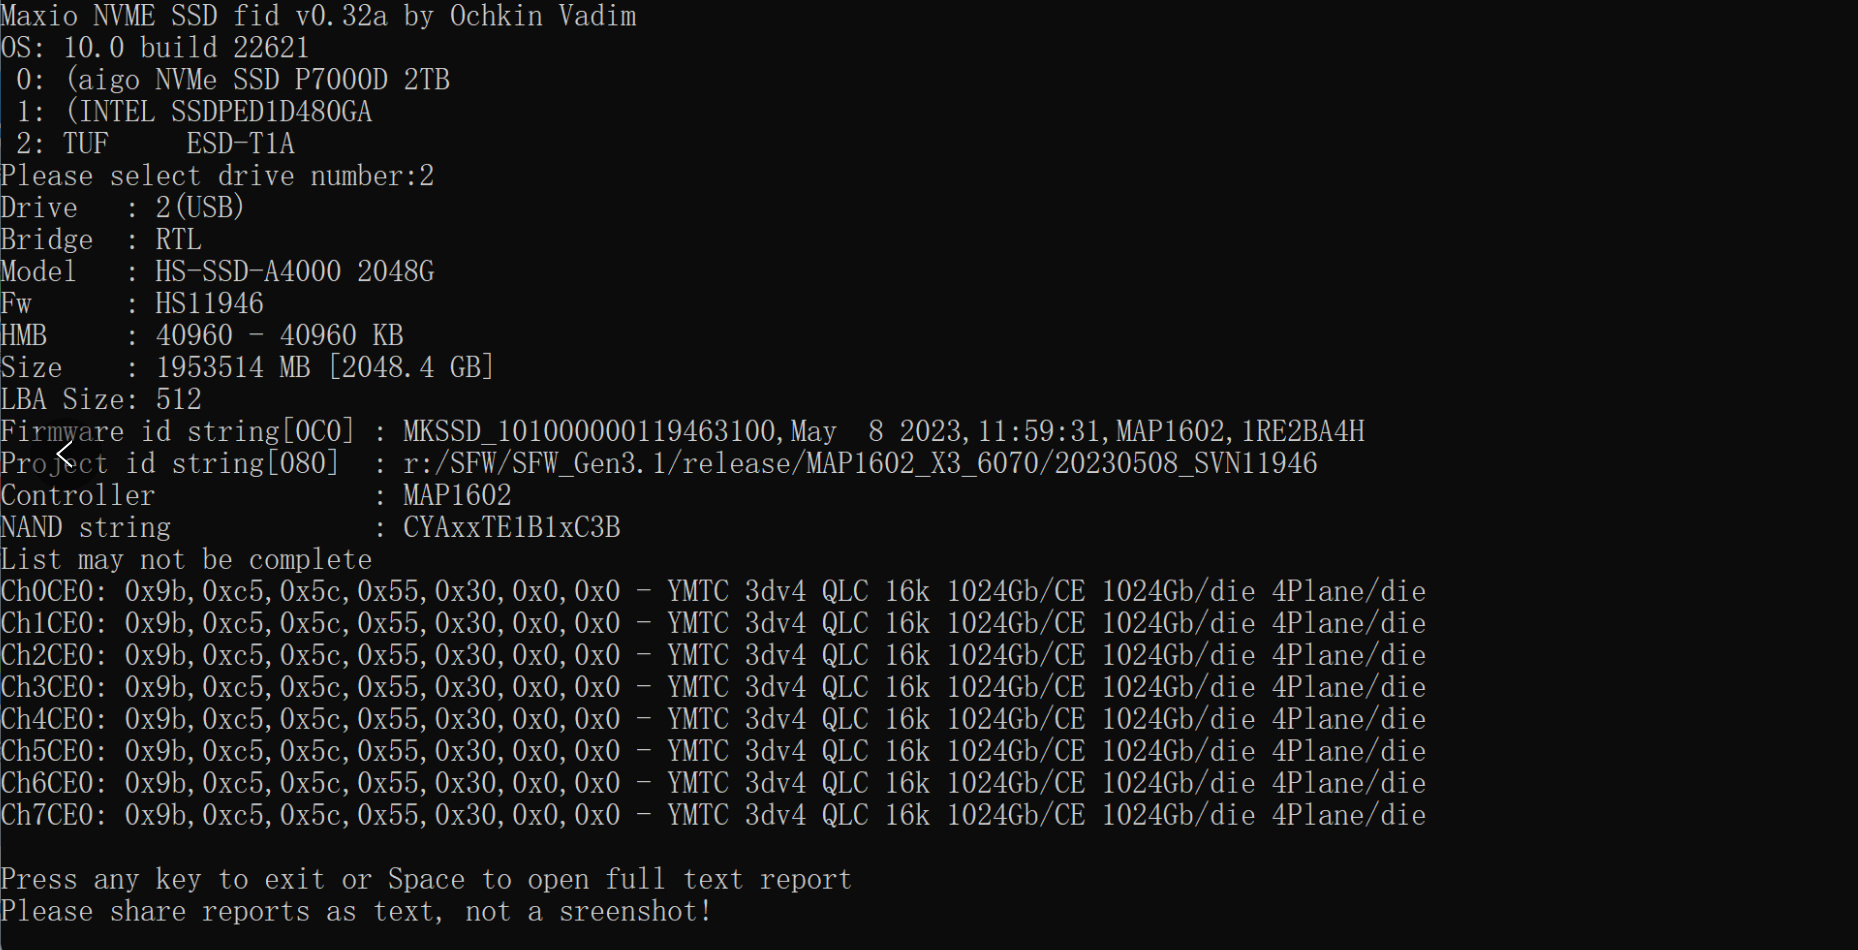The height and width of the screenshot is (950, 1858).
Task: Click the Controller MAP1602 value
Action: pyautogui.click(x=457, y=496)
